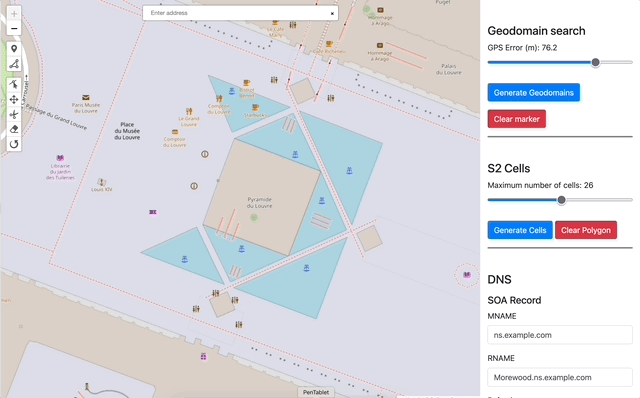The image size is (640, 398).
Task: Click the PenTablet label at bottom
Action: (x=316, y=392)
